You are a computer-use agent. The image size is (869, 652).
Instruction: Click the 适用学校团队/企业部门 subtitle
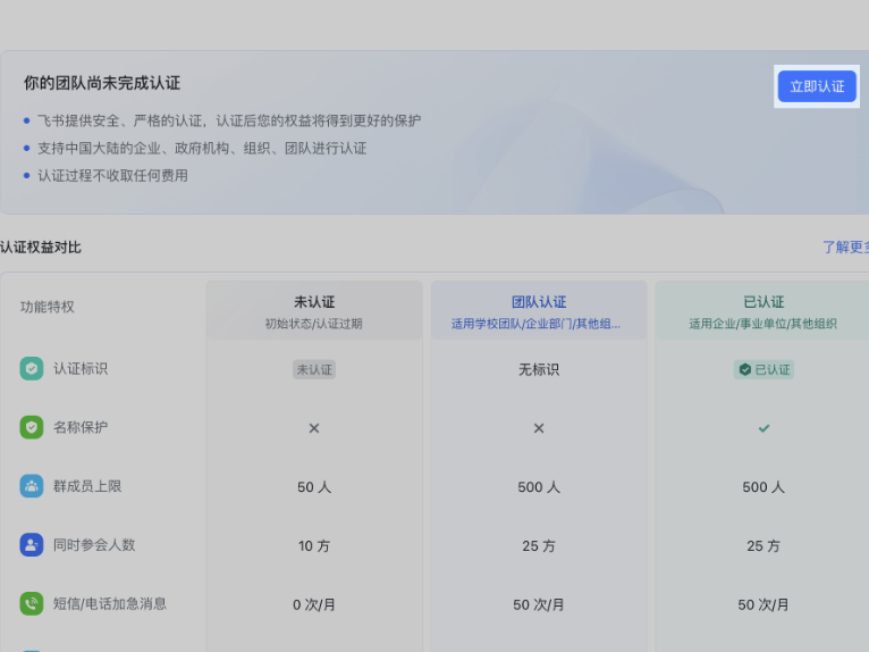(536, 324)
